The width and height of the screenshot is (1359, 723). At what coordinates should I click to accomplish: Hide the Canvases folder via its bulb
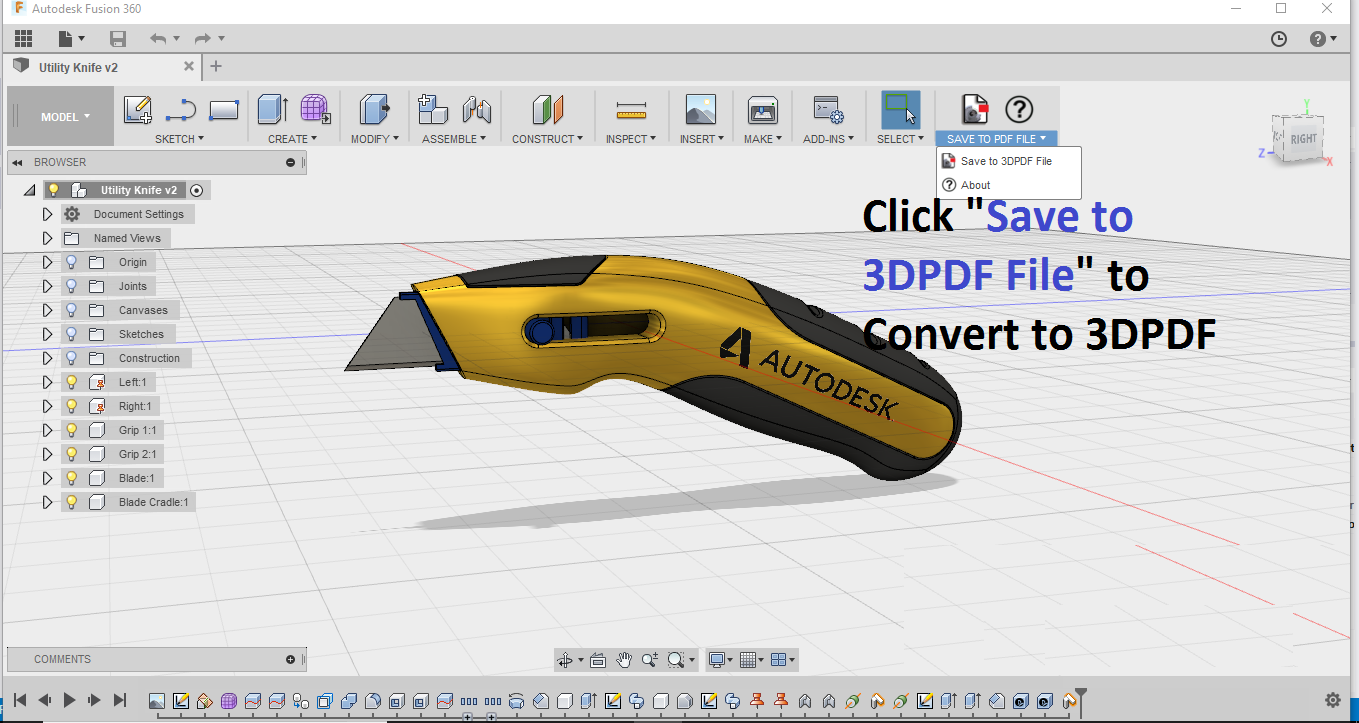pyautogui.click(x=71, y=310)
